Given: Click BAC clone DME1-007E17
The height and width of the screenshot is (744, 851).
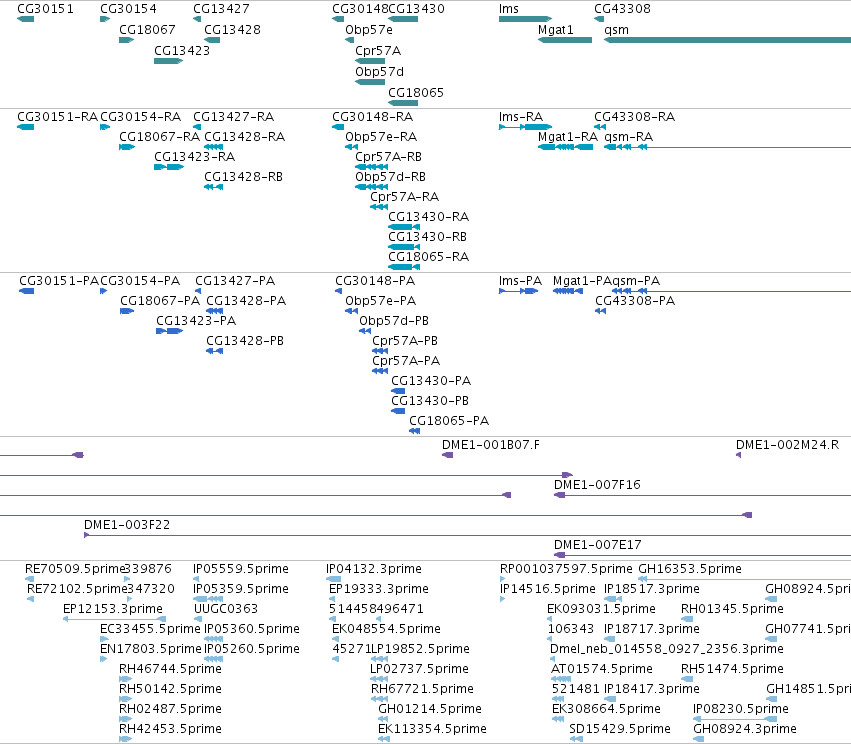Looking at the screenshot, I should pyautogui.click(x=702, y=555).
